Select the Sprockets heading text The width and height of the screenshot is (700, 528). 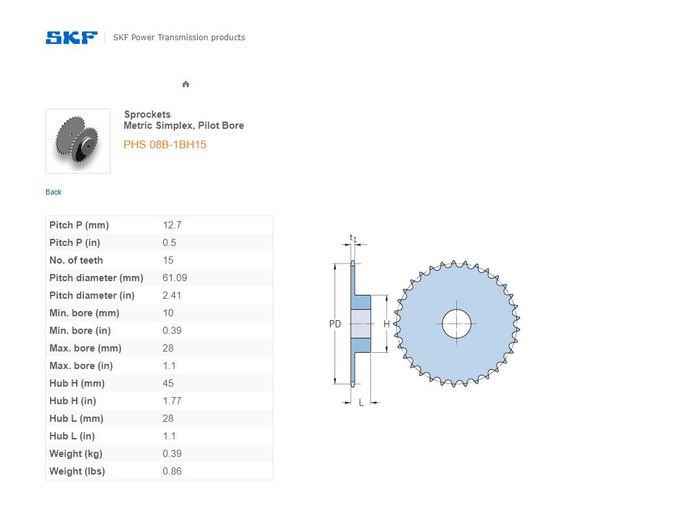tap(146, 114)
